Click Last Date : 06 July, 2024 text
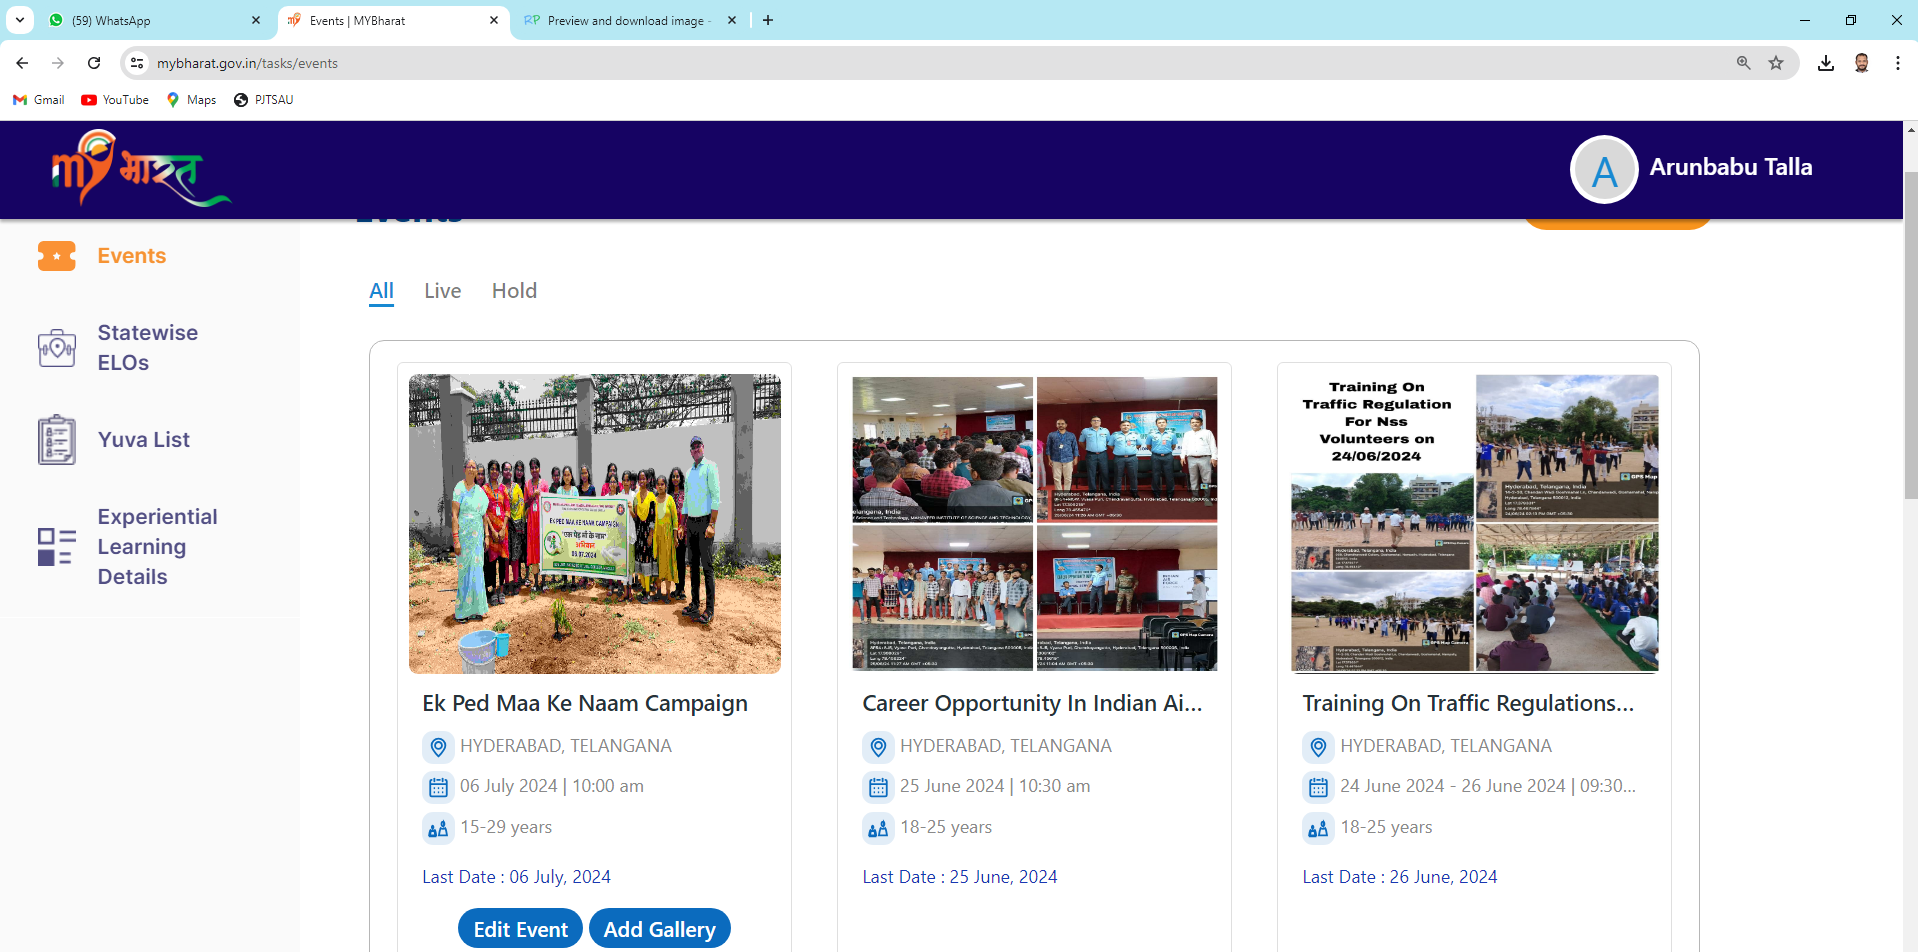Screen dimensions: 1918x952 pyautogui.click(x=516, y=877)
